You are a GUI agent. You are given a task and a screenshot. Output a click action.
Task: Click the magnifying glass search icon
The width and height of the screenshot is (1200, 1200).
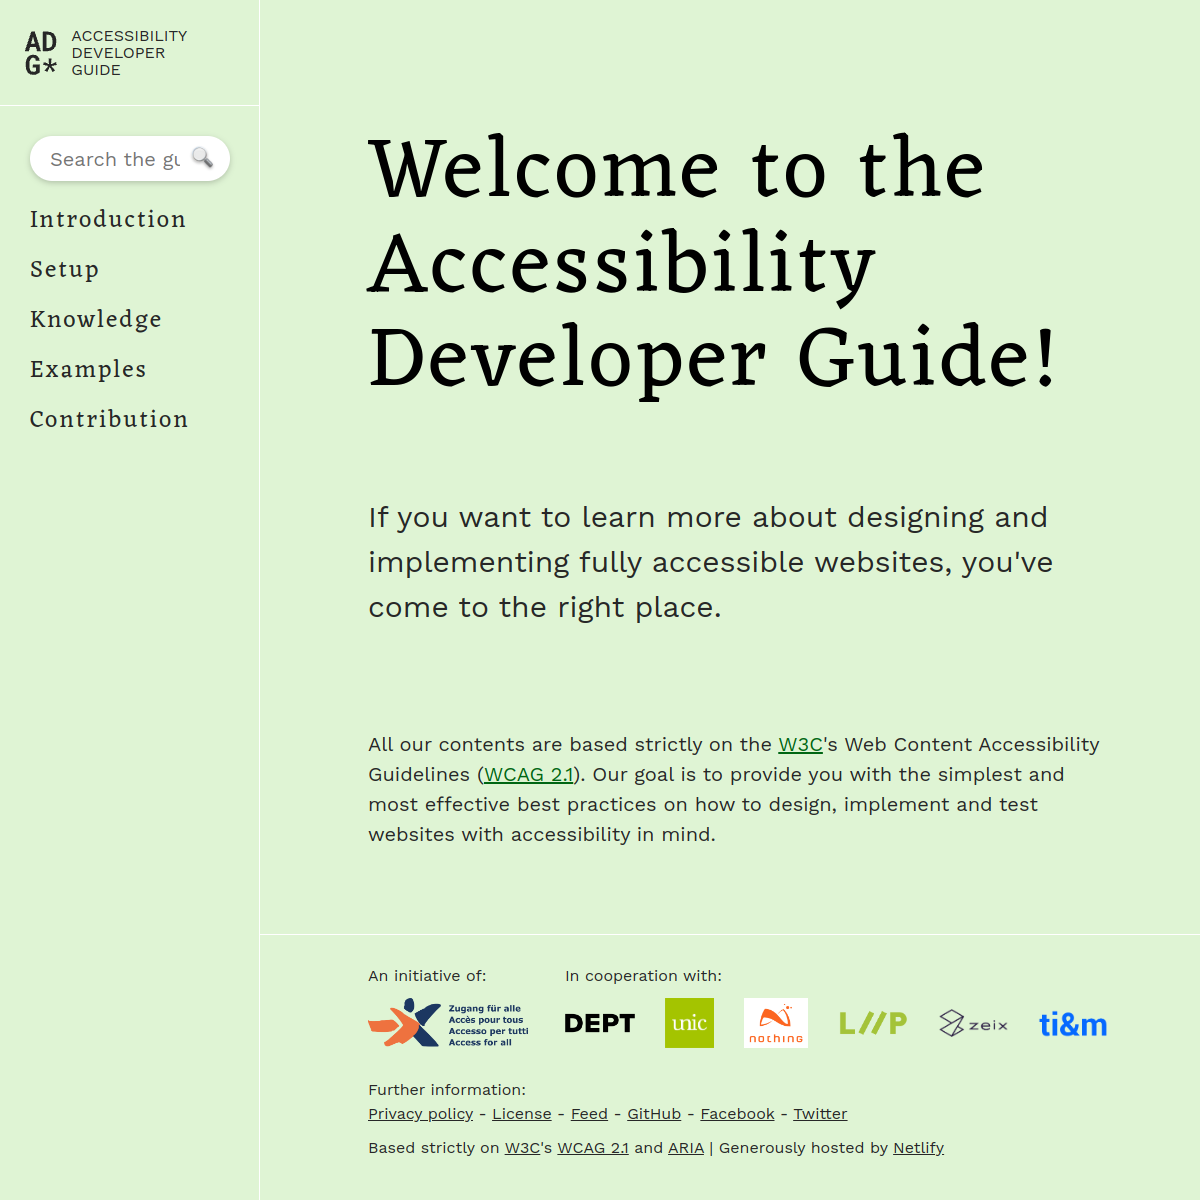tap(204, 157)
